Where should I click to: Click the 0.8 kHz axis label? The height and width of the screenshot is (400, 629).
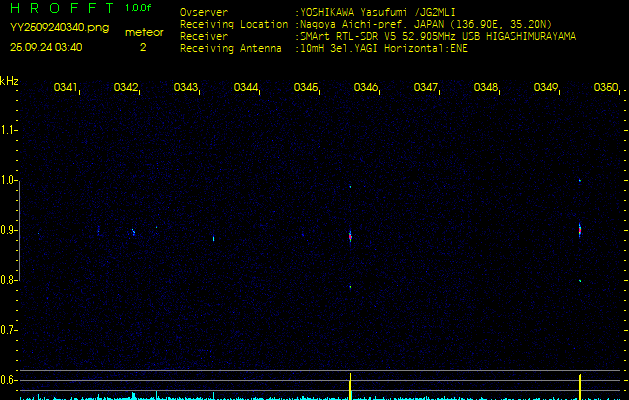pyautogui.click(x=8, y=280)
